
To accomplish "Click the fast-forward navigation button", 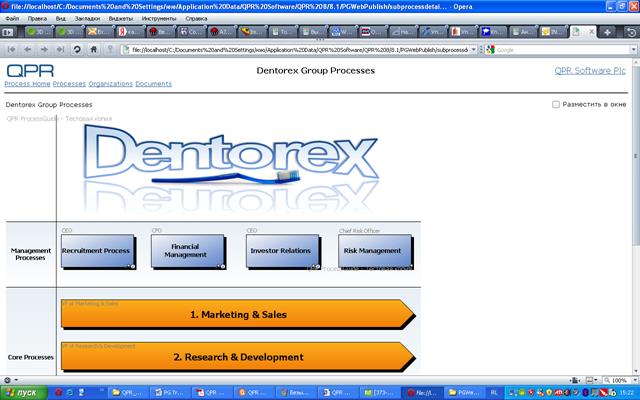I will coord(60,49).
